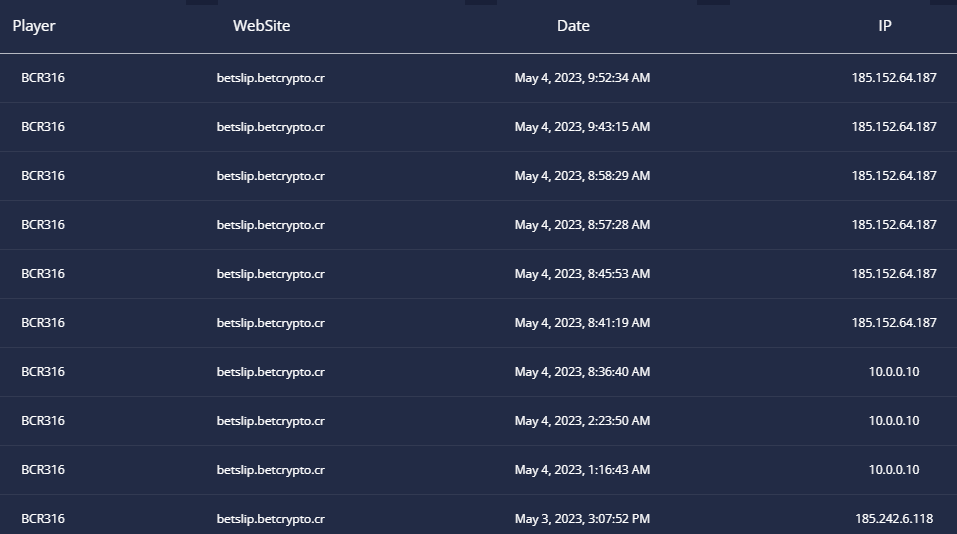Sort the table by Date header
957x534 pixels.
click(573, 26)
